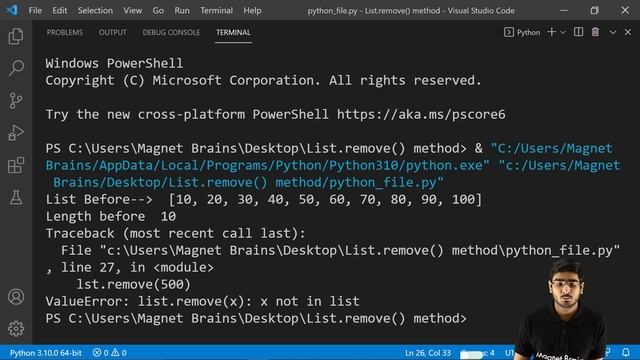The height and width of the screenshot is (360, 640).
Task: Open the Manage gear icon
Action: click(x=16, y=329)
